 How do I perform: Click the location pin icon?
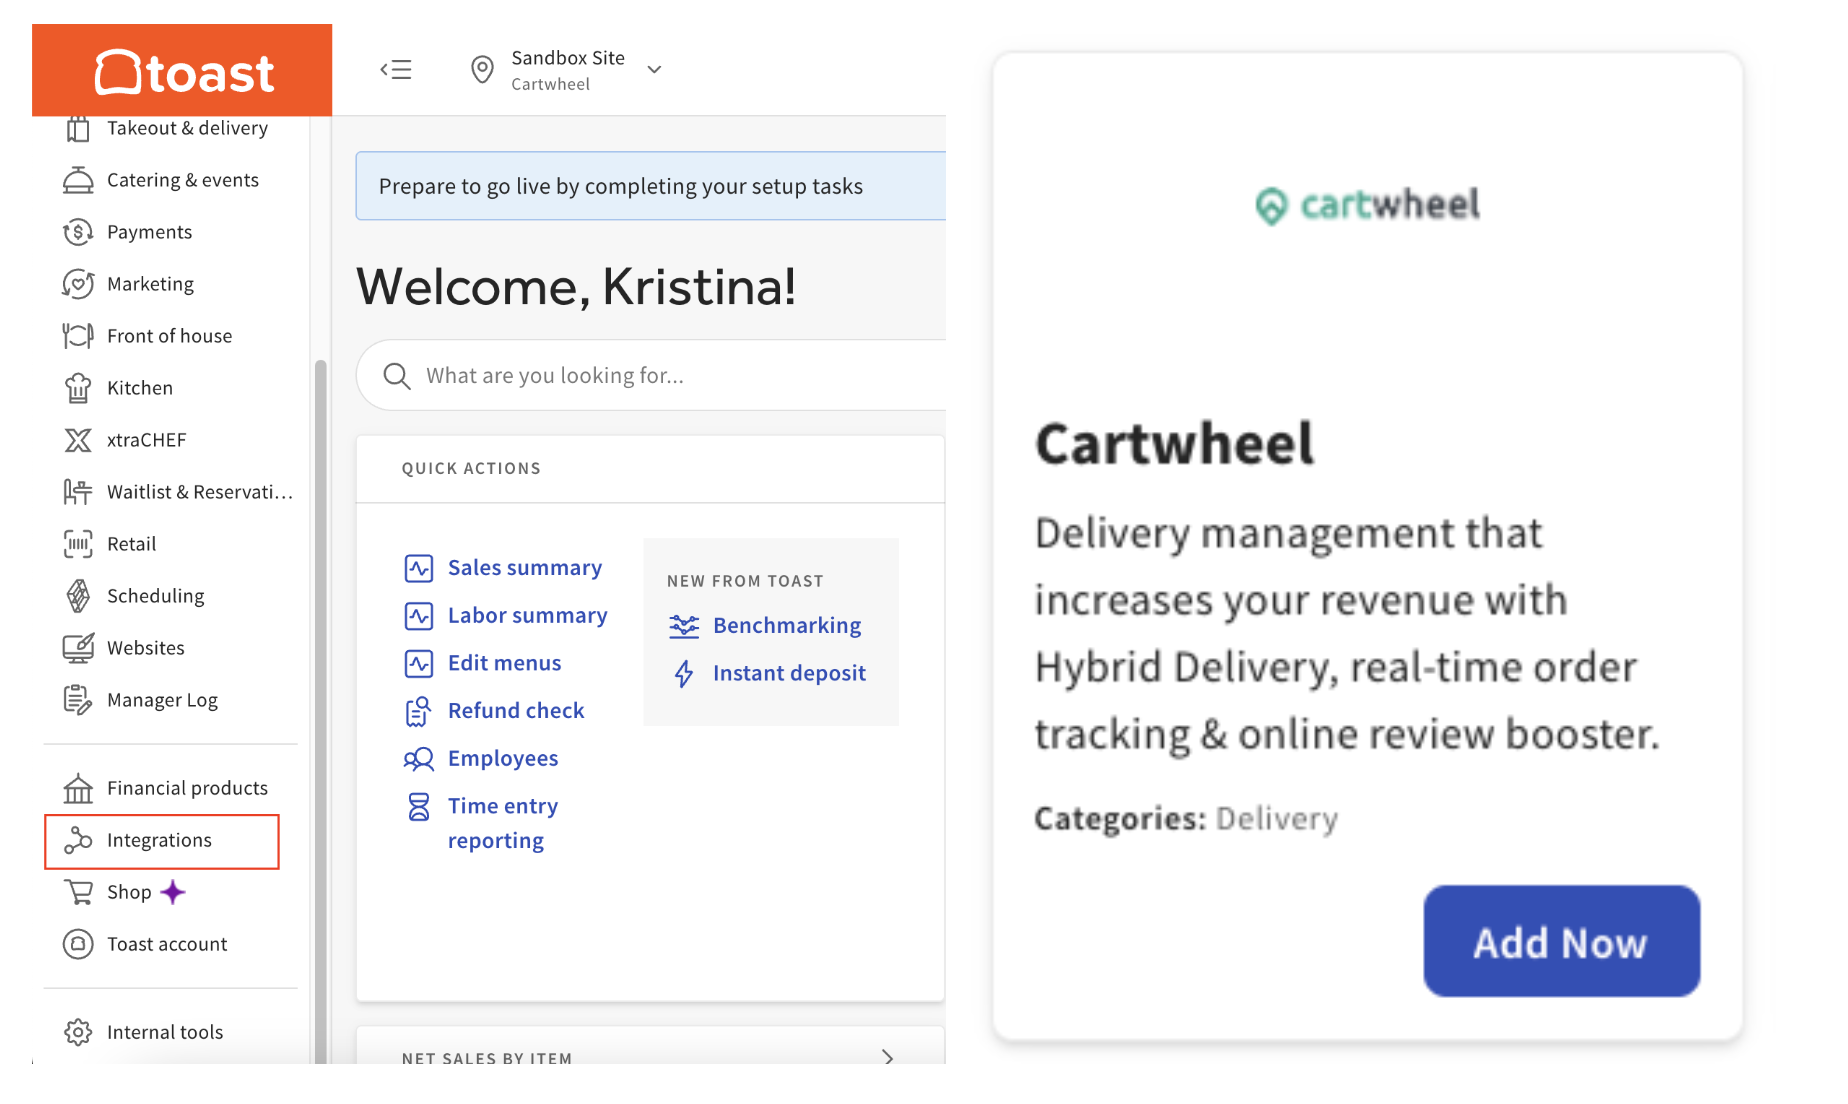(482, 69)
